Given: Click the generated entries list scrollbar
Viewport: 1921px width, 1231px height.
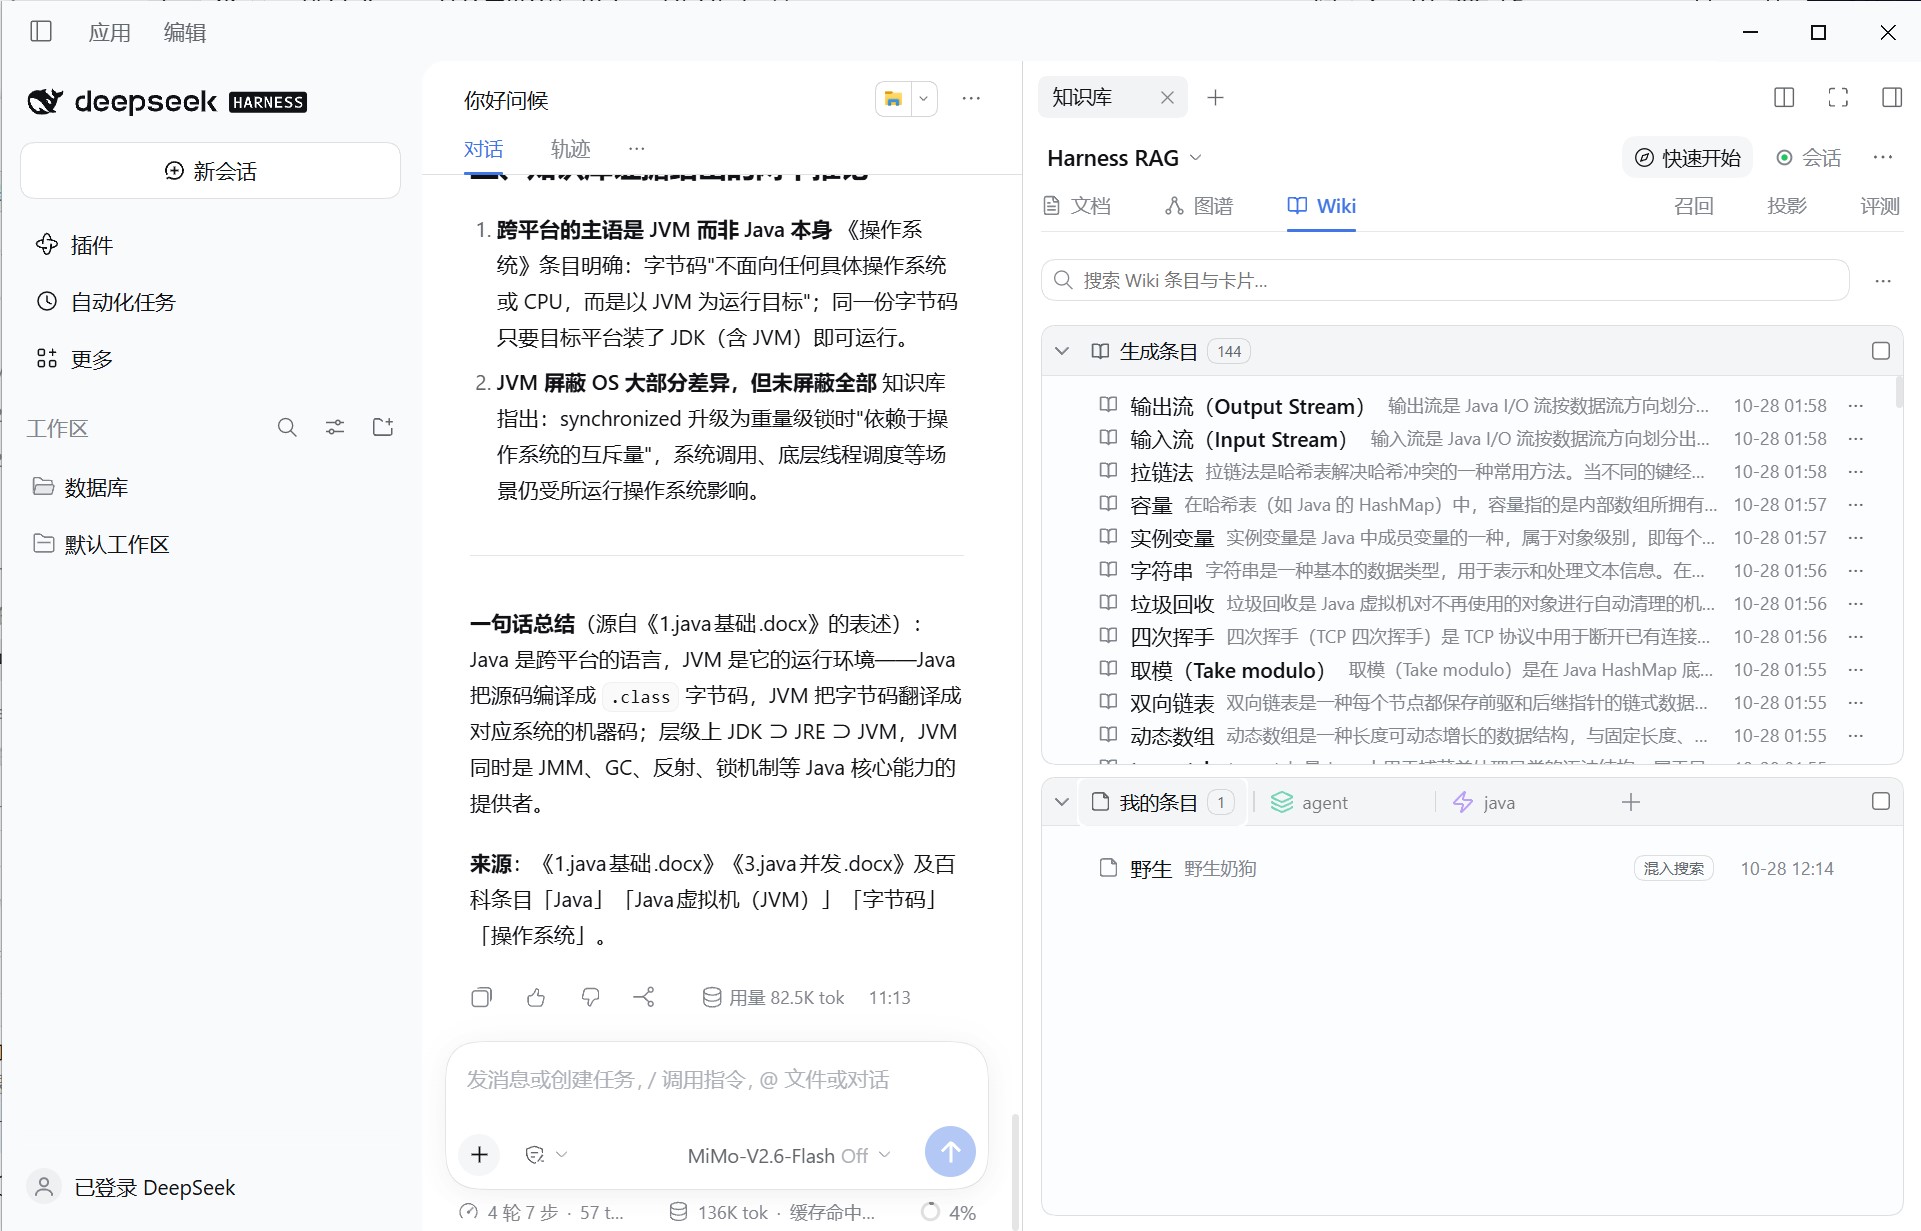Looking at the screenshot, I should 1898,392.
